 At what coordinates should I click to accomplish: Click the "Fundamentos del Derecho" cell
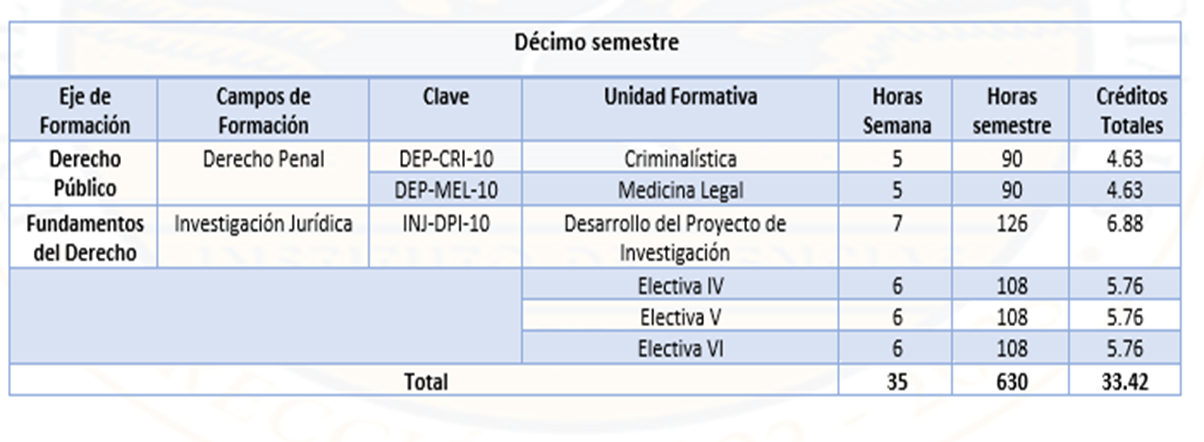click(x=82, y=237)
